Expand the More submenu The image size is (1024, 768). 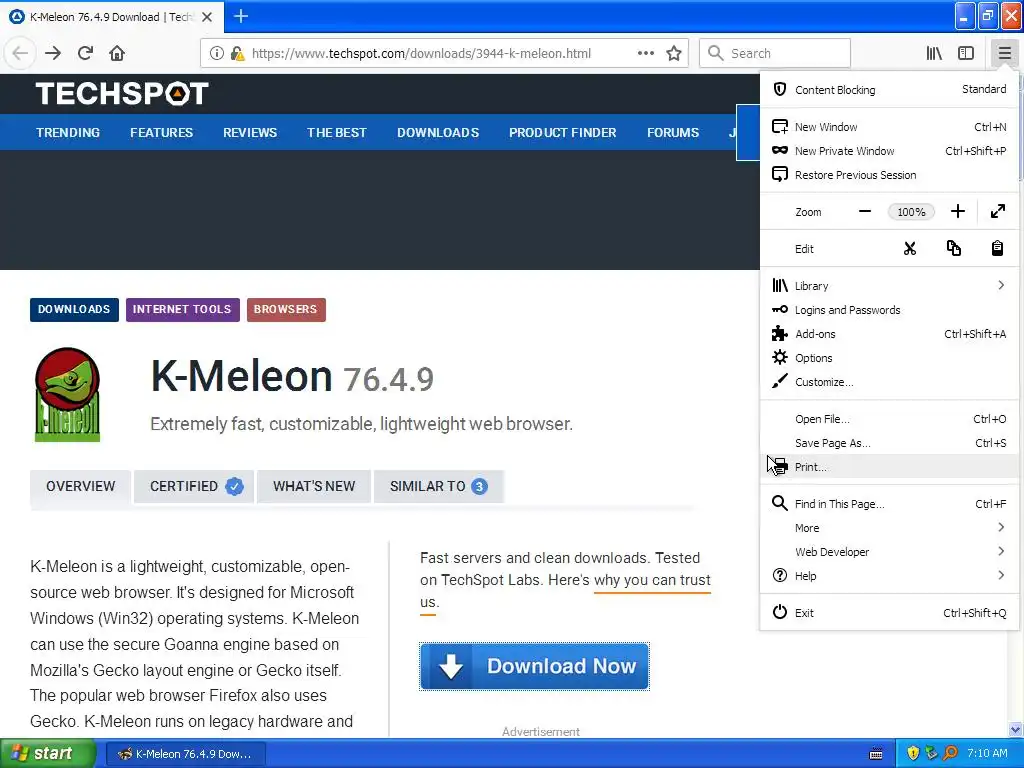[x=889, y=528]
